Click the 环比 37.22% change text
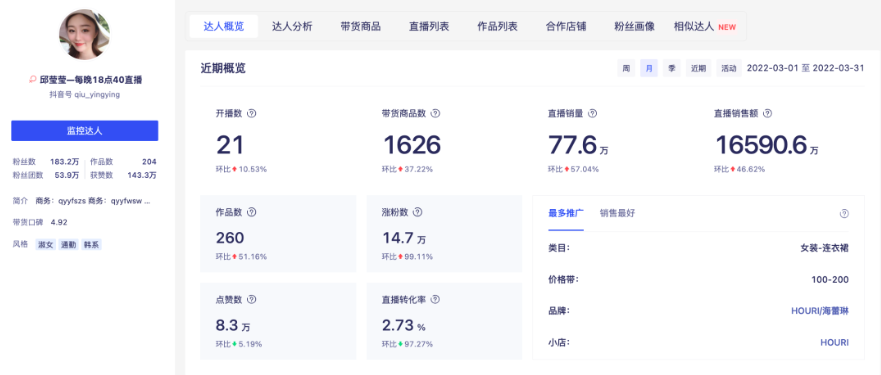Image resolution: width=881 pixels, height=375 pixels. 407,169
